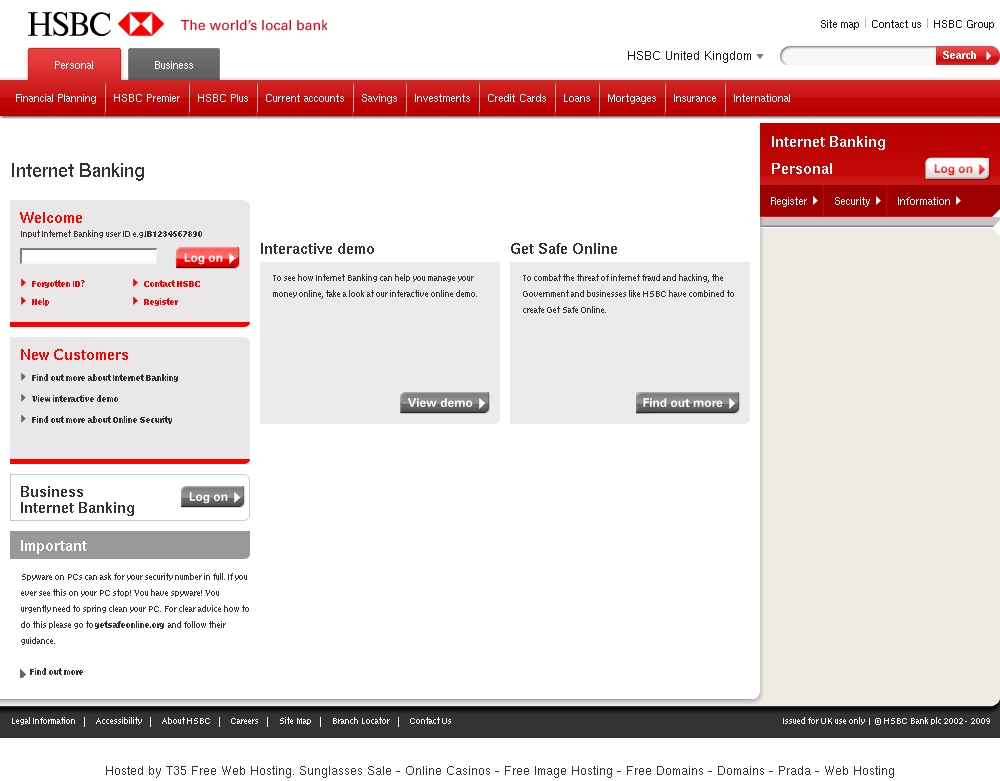Image resolution: width=1000 pixels, height=781 pixels.
Task: Open the getsafeonline.org link
Action: (129, 625)
